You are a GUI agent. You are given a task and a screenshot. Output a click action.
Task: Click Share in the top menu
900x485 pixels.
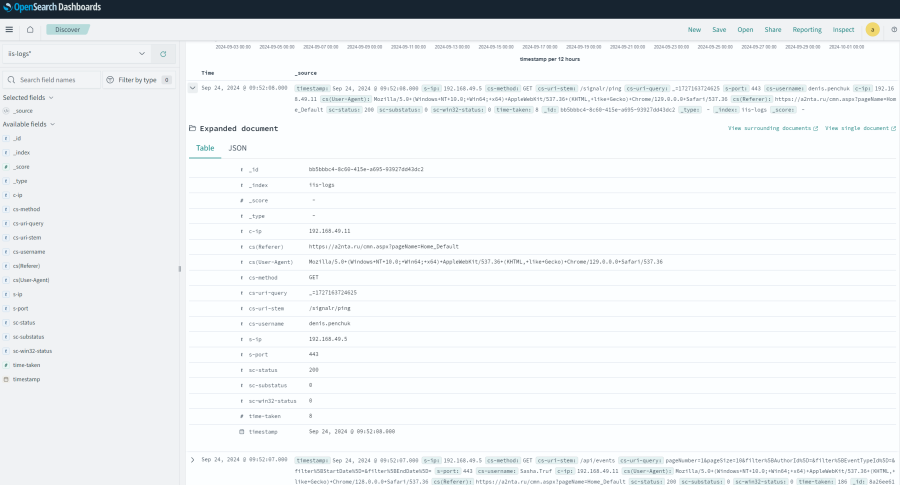[x=773, y=30]
